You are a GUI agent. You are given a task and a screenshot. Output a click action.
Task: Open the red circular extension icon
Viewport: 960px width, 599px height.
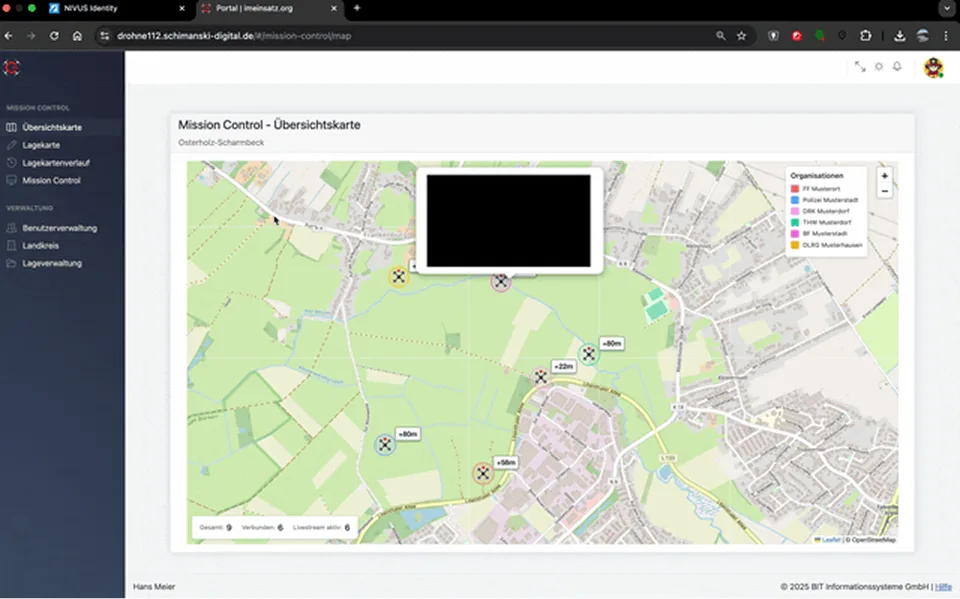tap(797, 36)
